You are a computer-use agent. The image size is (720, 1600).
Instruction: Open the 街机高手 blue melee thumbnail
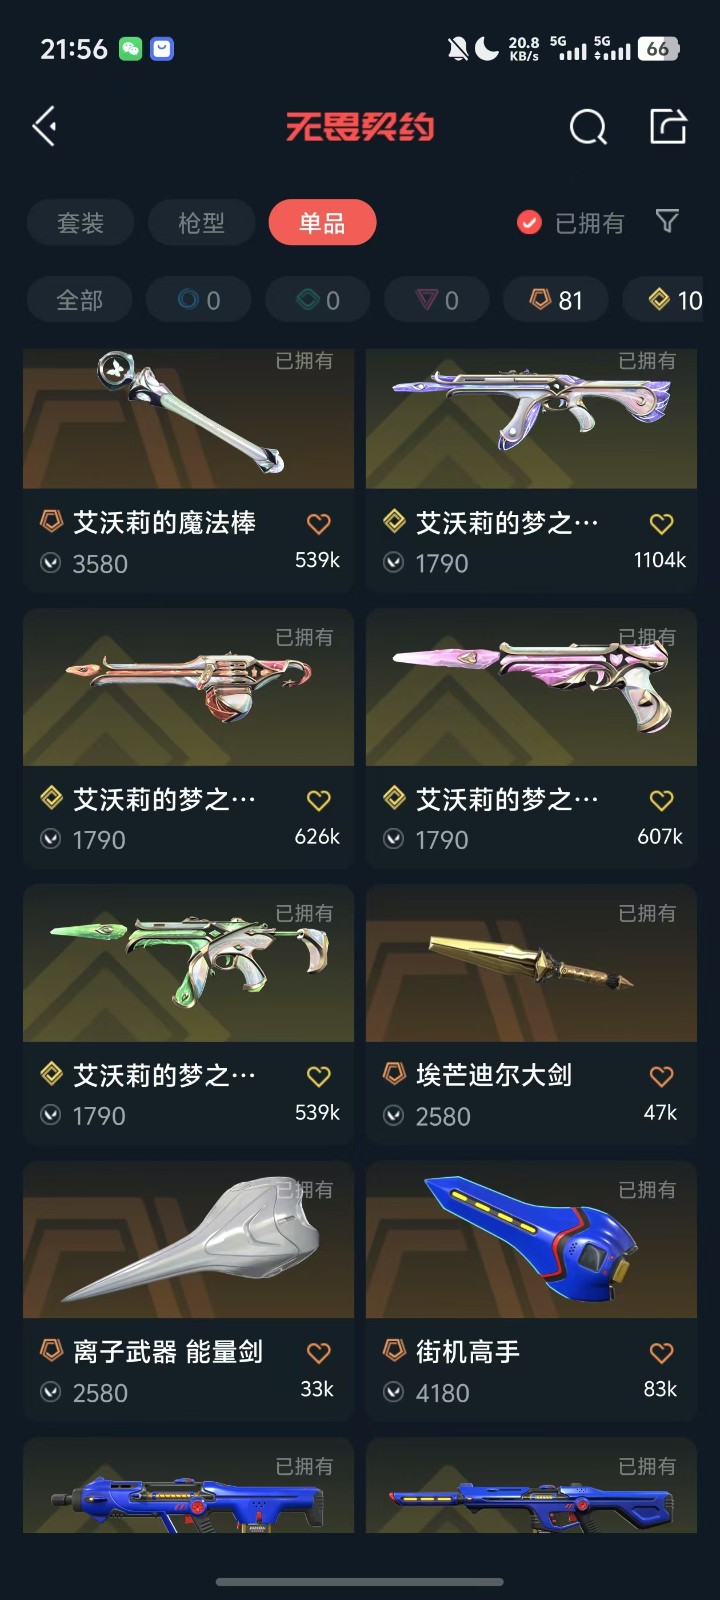coord(531,1240)
